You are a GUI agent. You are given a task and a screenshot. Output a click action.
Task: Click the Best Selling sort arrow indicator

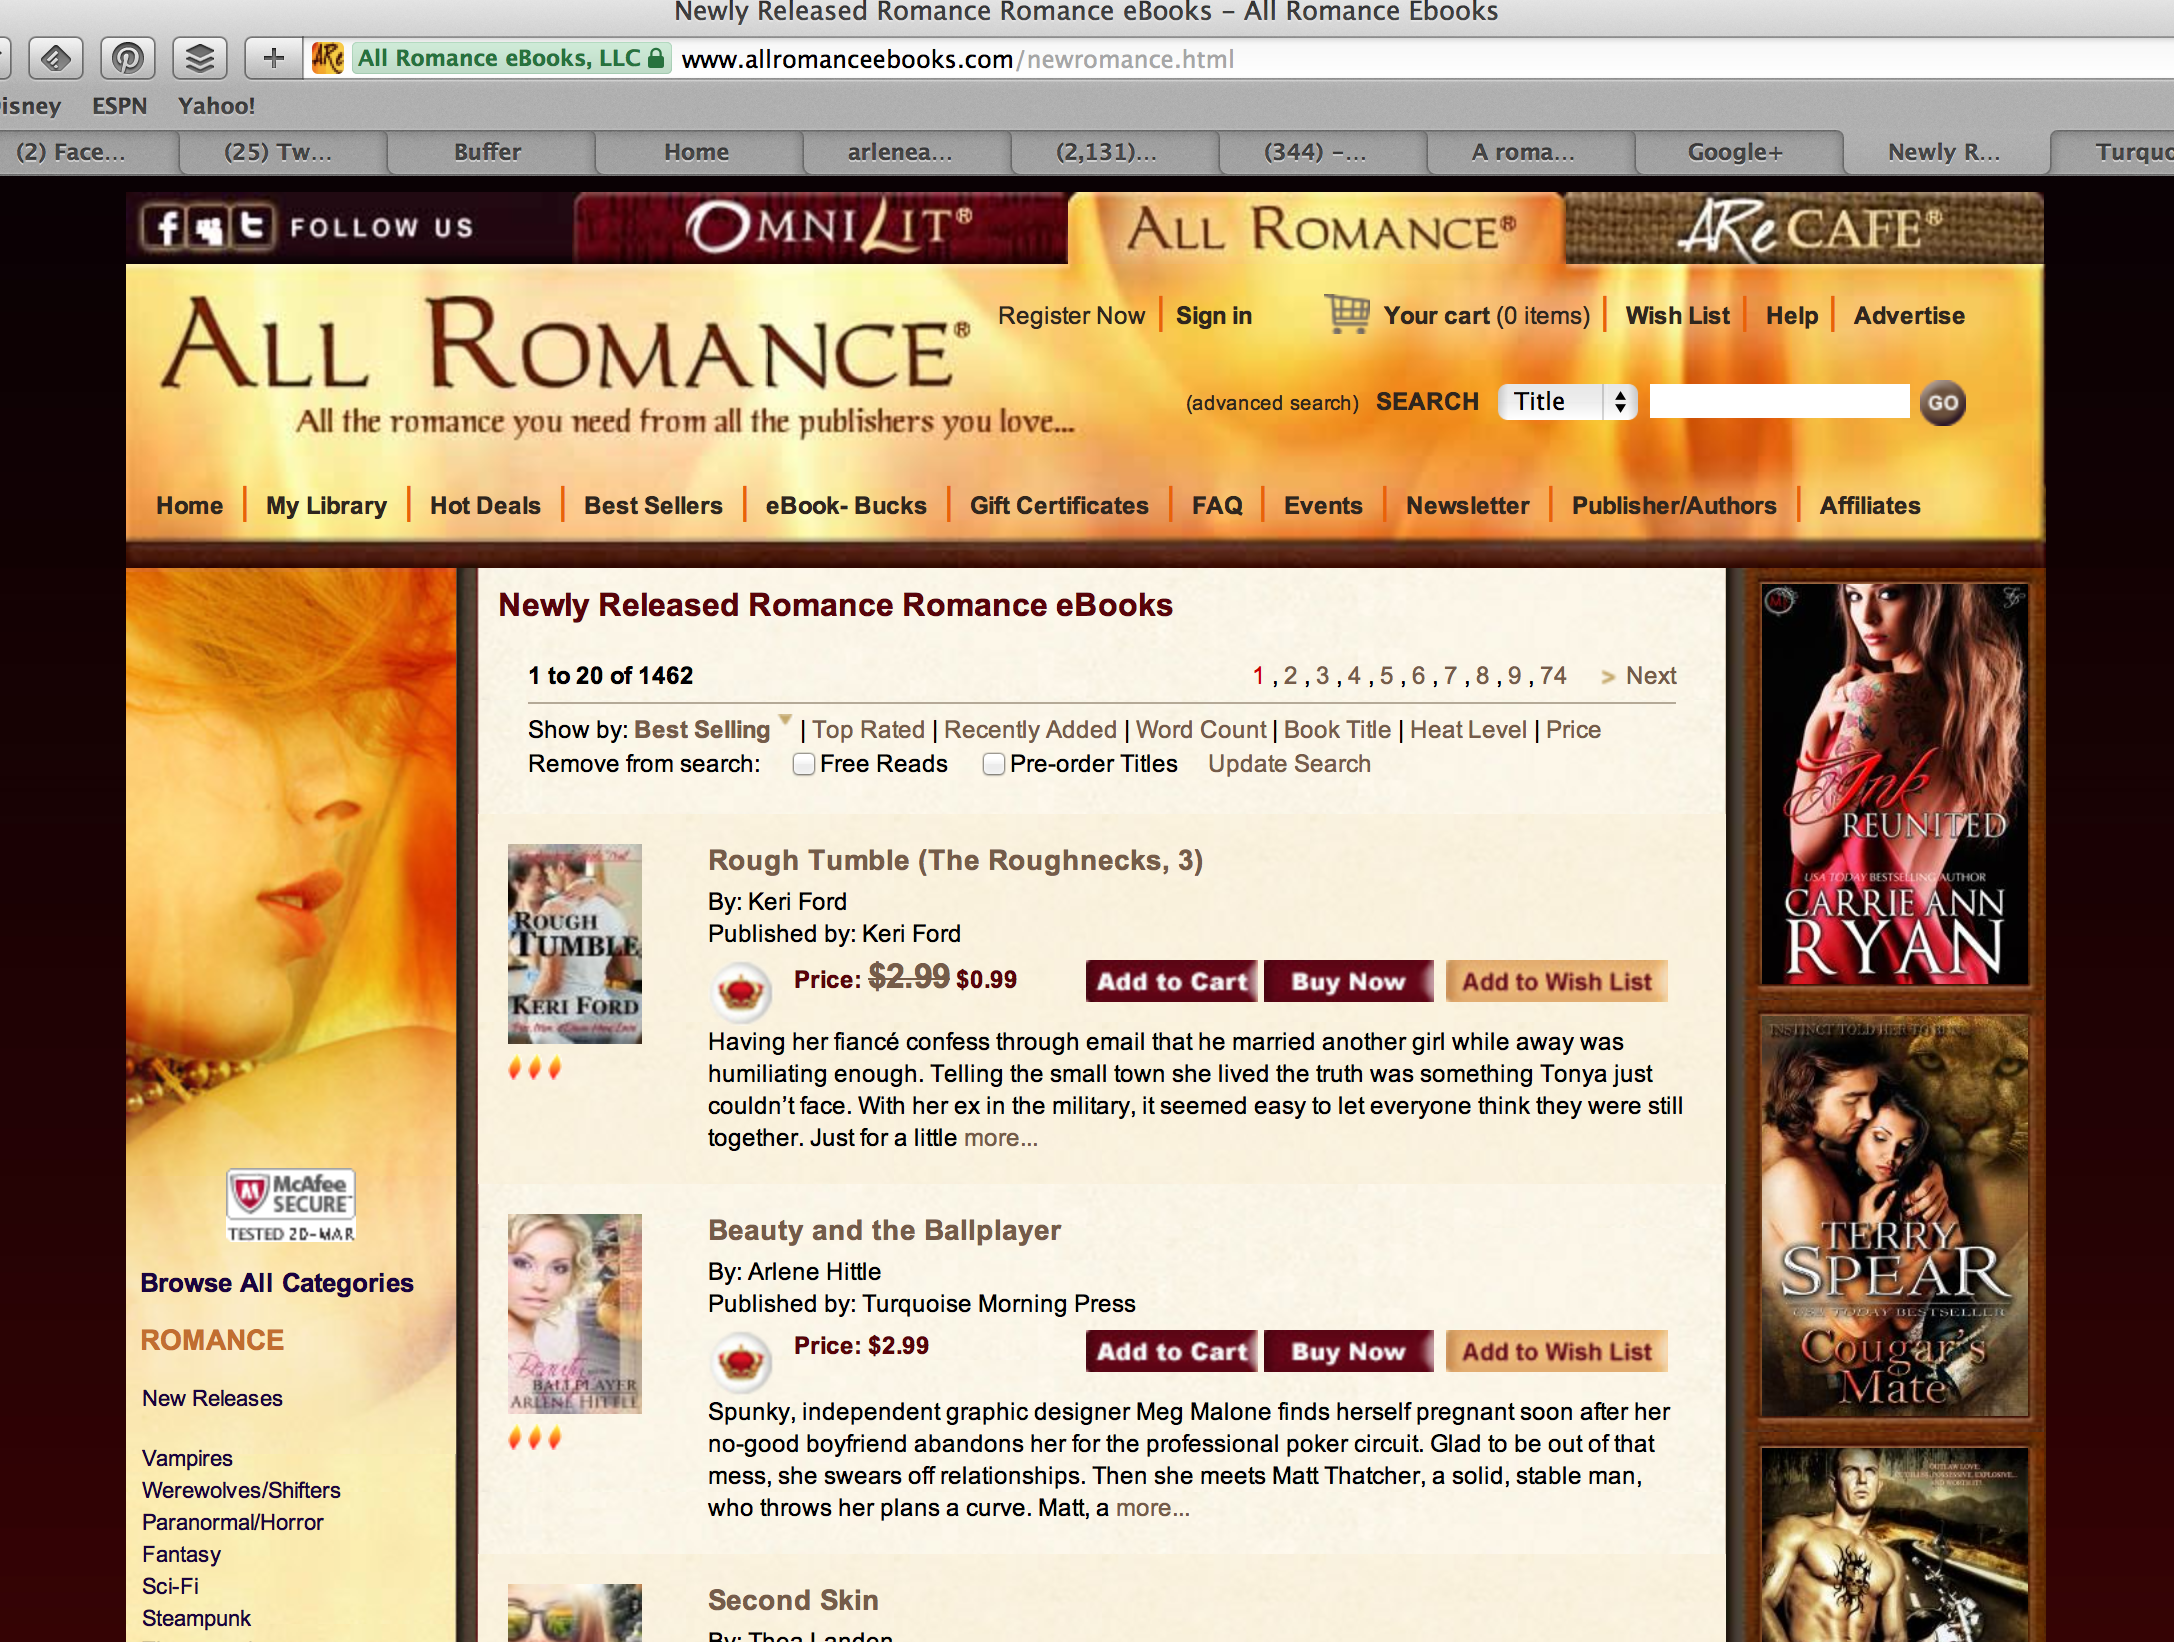(785, 719)
